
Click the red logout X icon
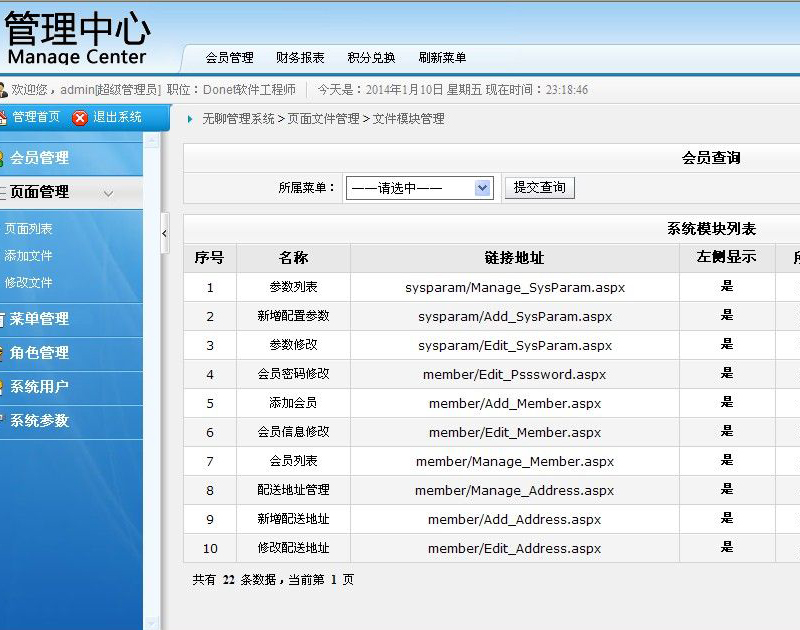coord(80,118)
